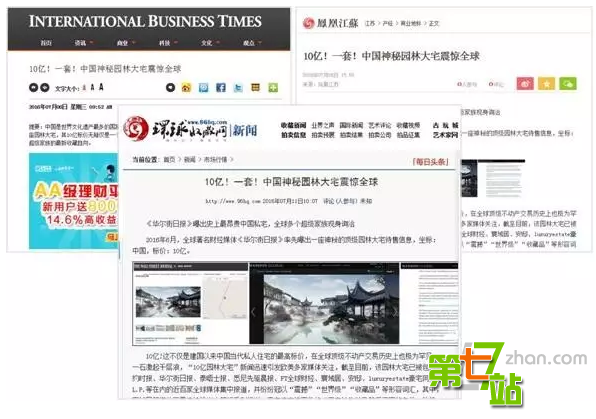
Task: Click 首页 in the 环球收藏网 breadcrumb
Action: pyautogui.click(x=170, y=160)
